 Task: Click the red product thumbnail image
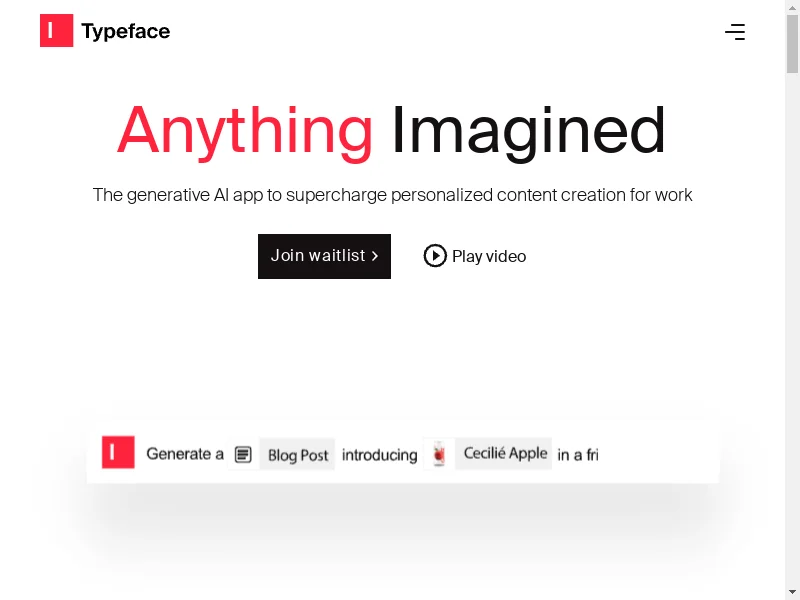439,454
